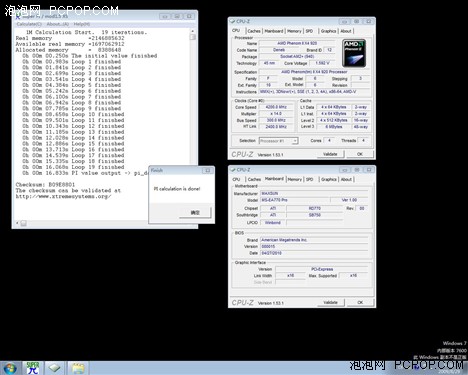
Task: Switch to Caches tab in lower CPU-Z
Action: click(254, 179)
